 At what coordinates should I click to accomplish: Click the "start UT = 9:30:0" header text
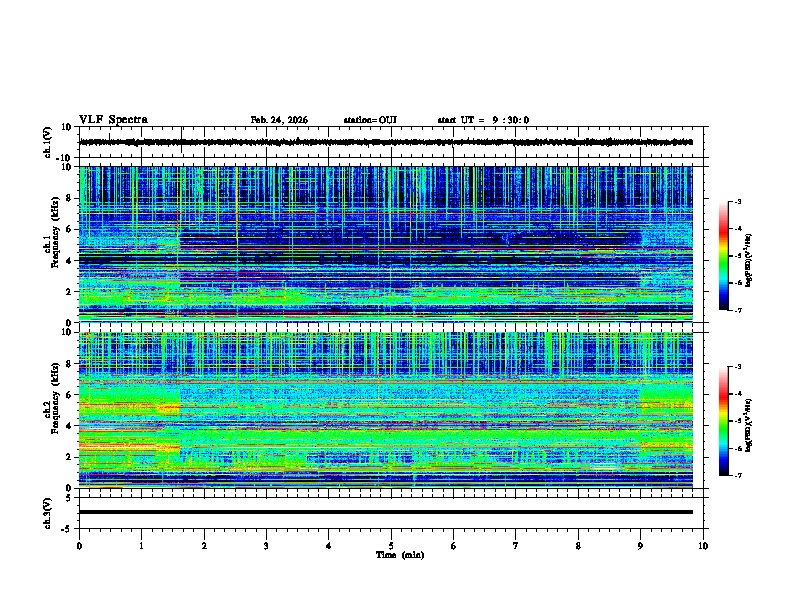[x=483, y=120]
